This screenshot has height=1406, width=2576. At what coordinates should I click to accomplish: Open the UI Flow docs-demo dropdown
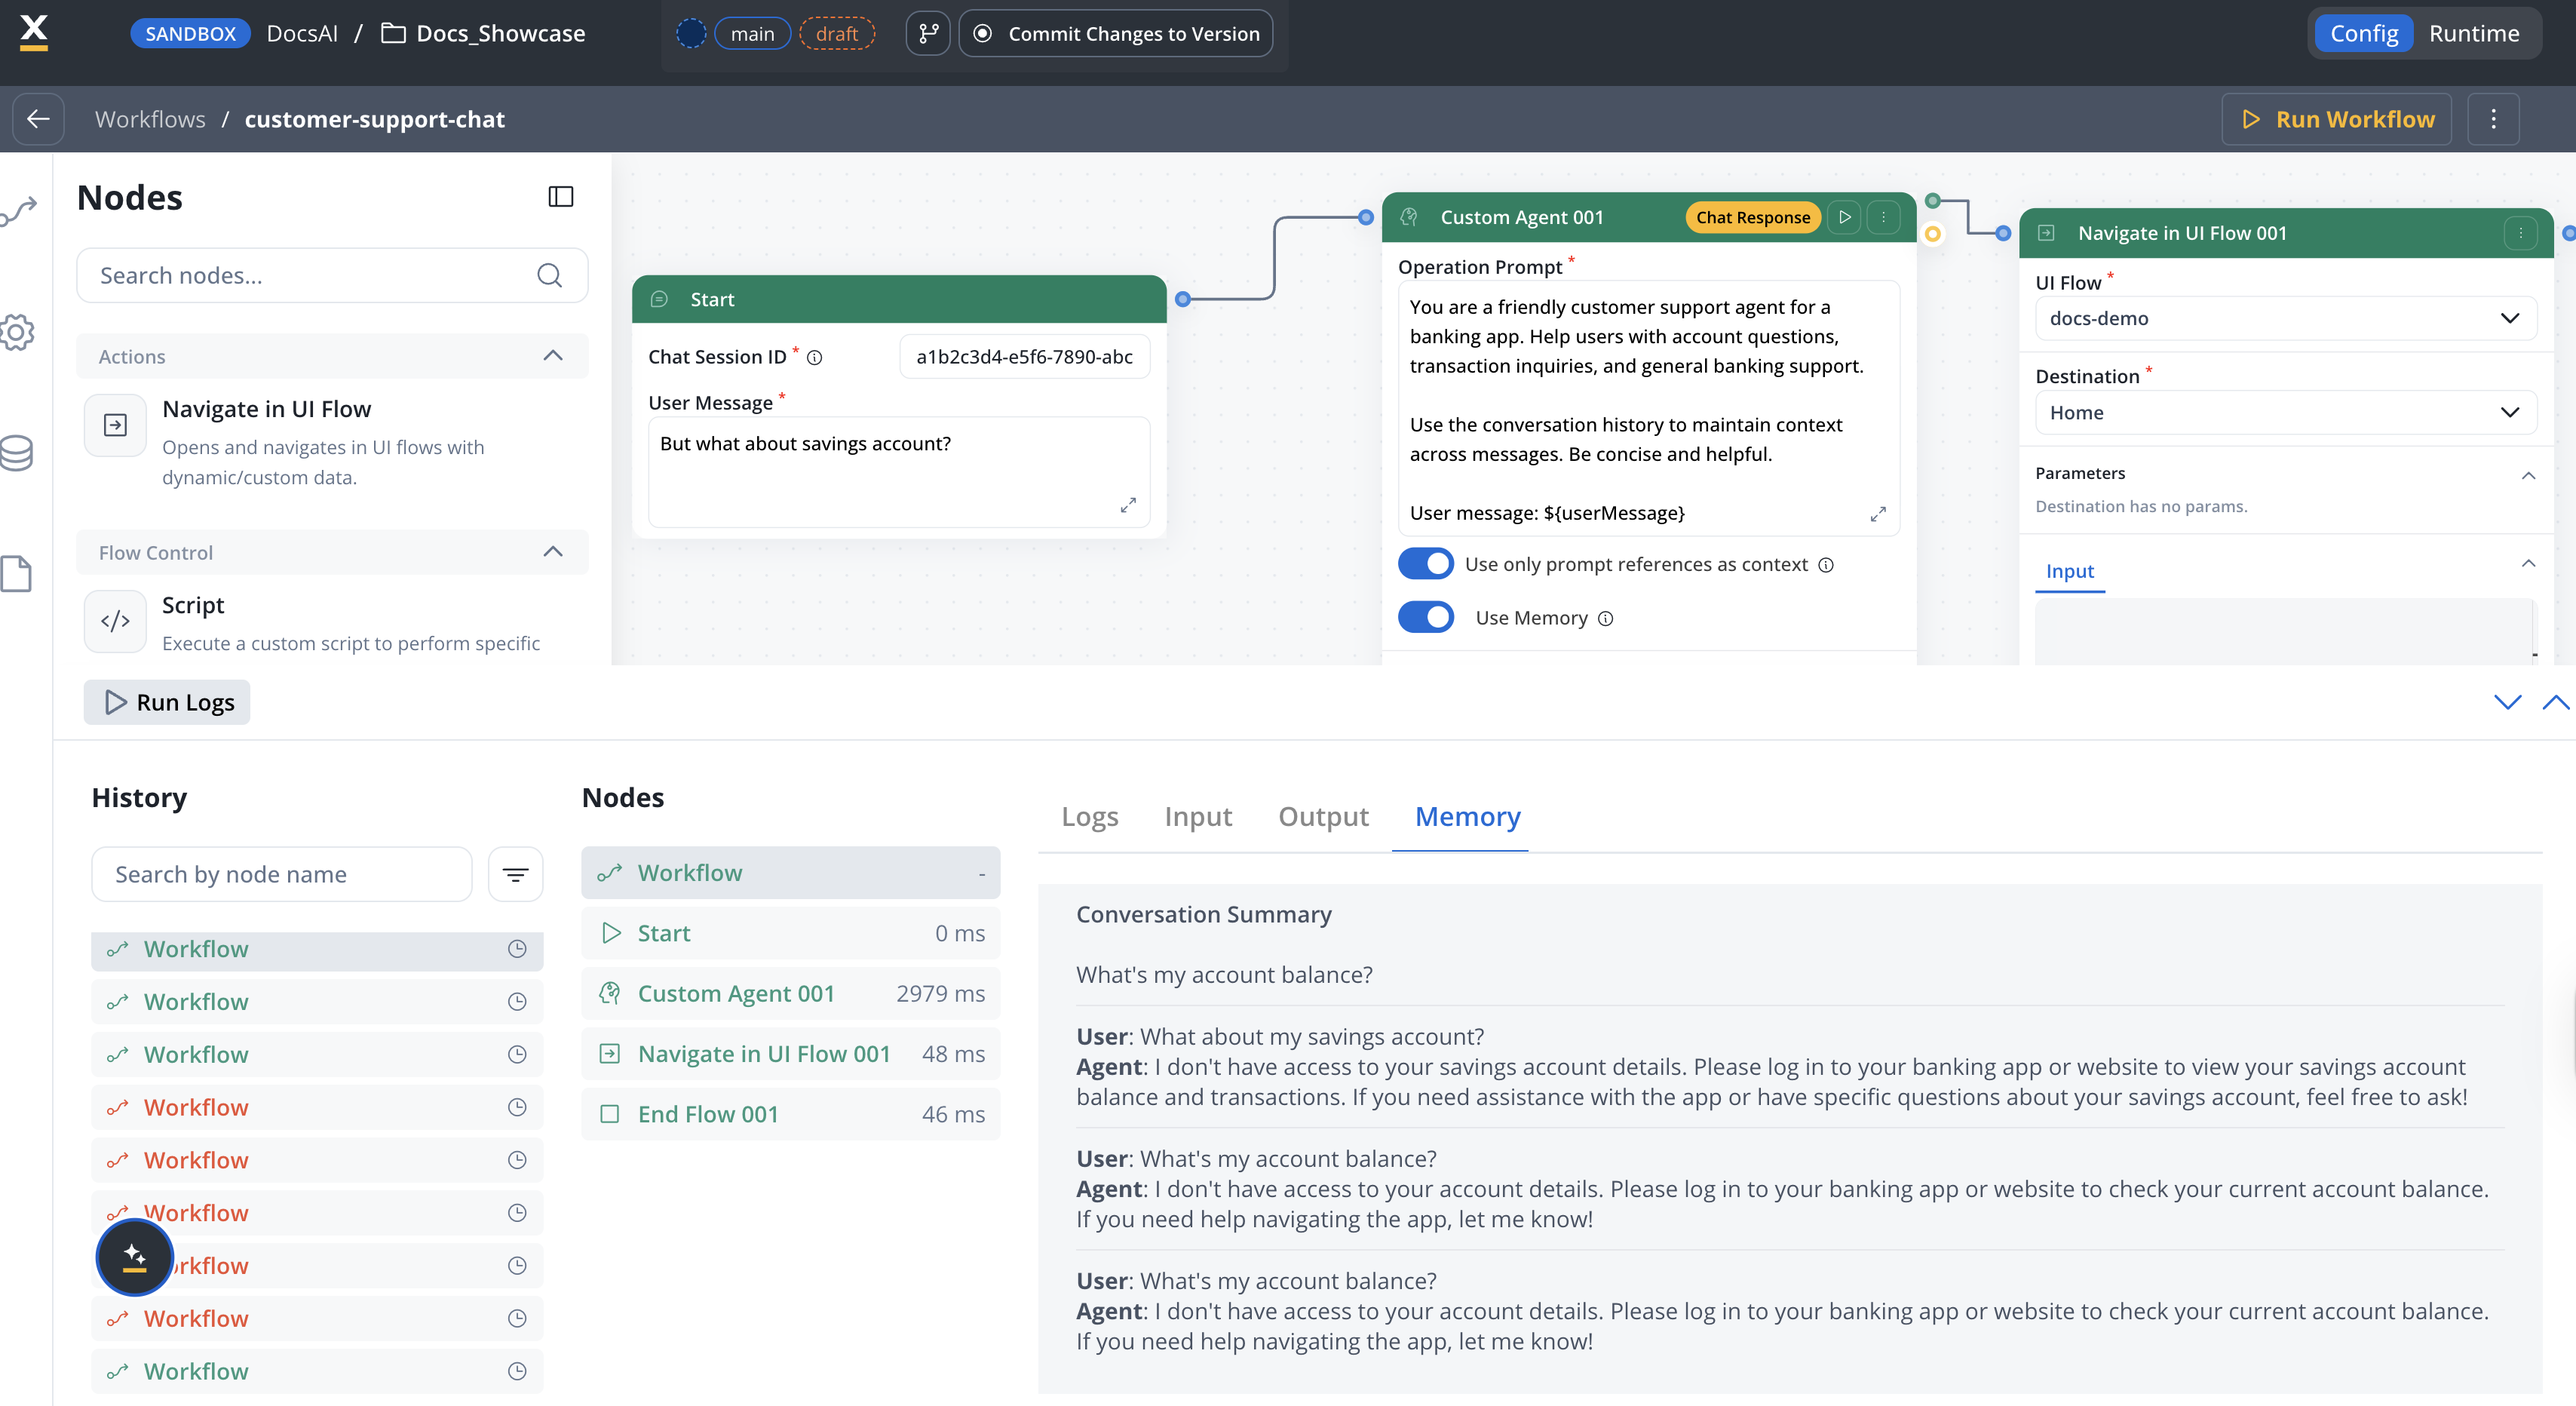2284,318
